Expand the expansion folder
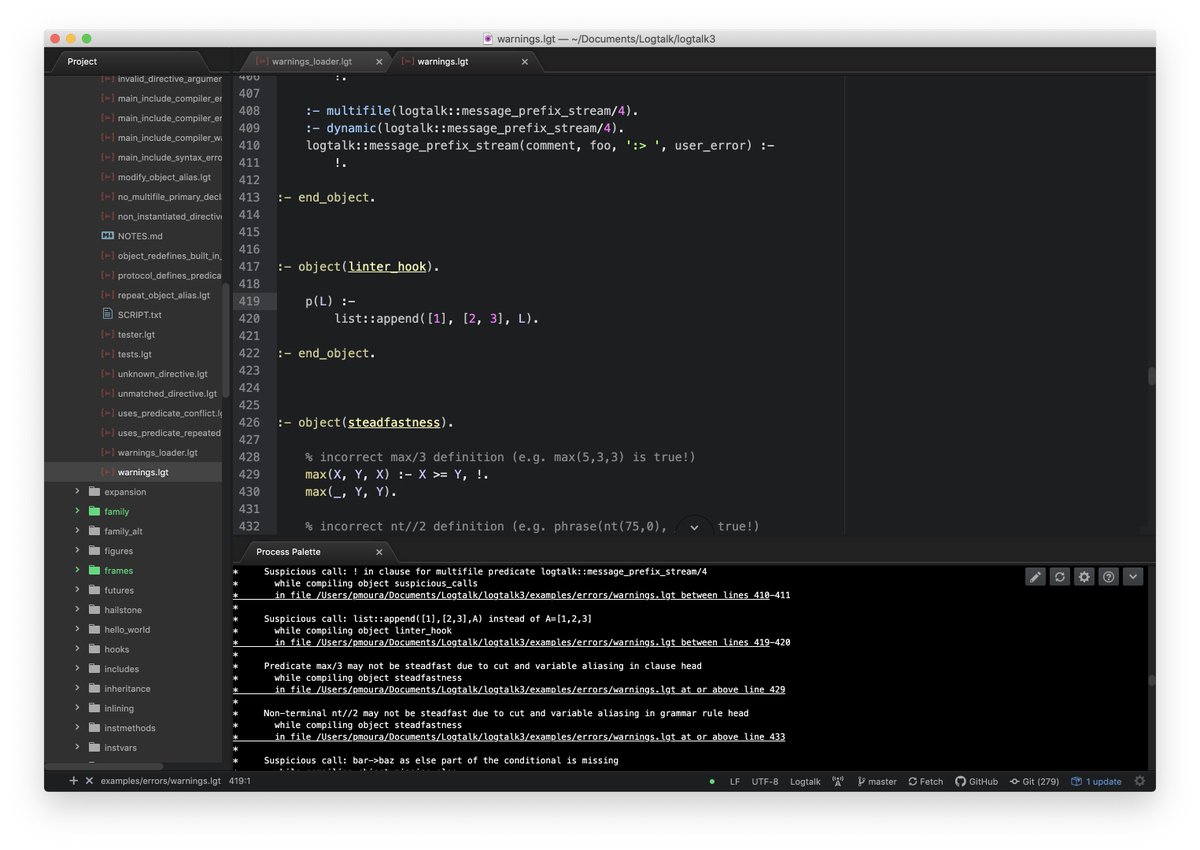This screenshot has height=850, width=1200. pyautogui.click(x=77, y=491)
